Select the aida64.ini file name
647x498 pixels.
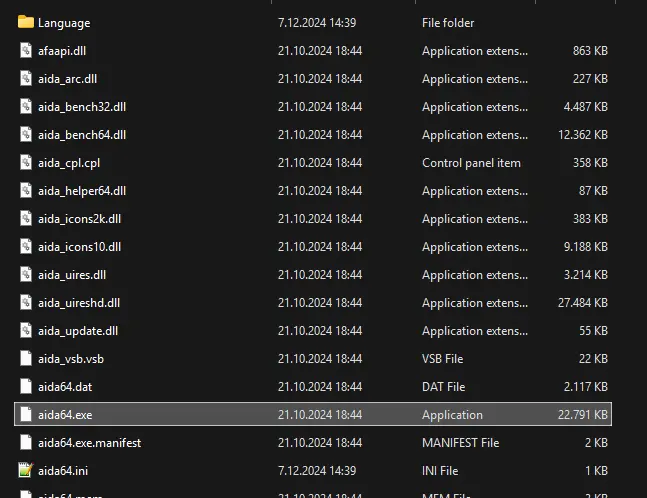(x=63, y=471)
